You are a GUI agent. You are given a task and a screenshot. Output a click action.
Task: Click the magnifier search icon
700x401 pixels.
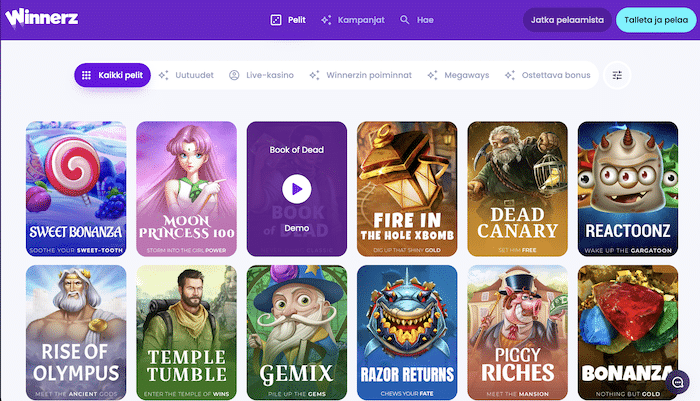(x=404, y=20)
